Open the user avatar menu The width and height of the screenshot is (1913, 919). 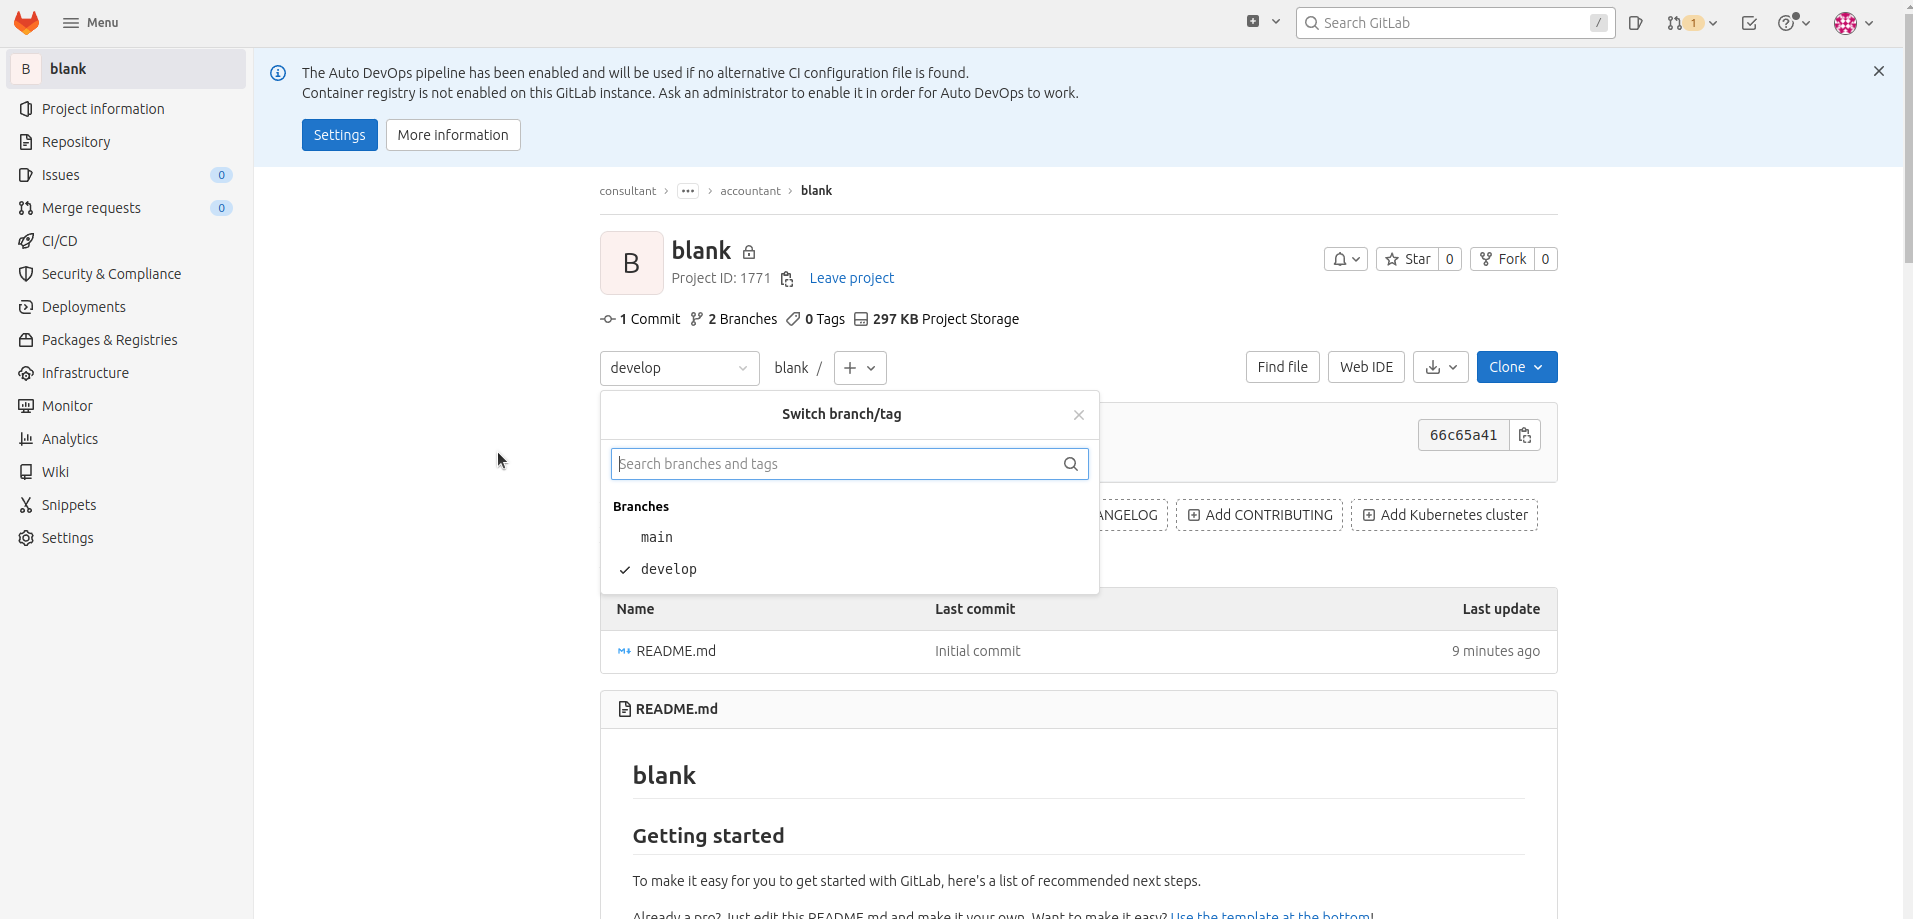tap(1854, 23)
